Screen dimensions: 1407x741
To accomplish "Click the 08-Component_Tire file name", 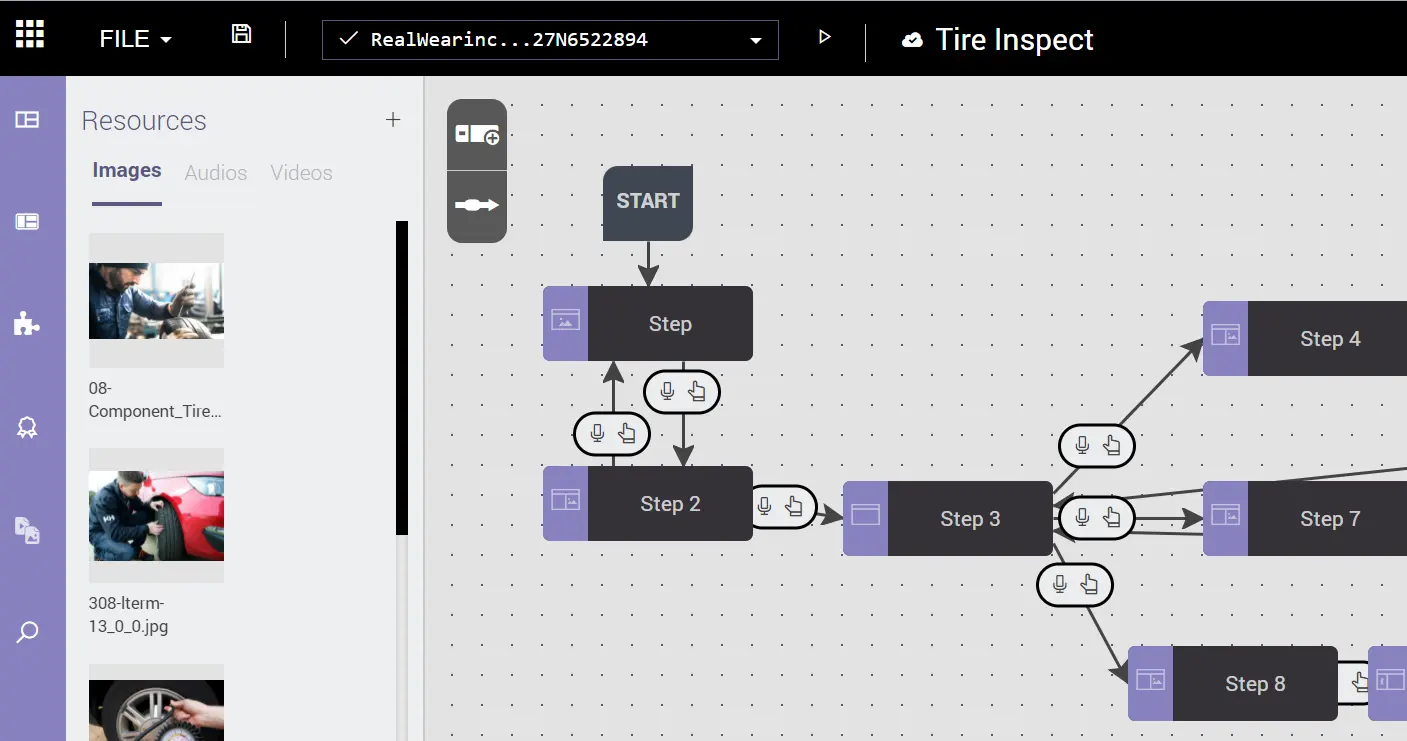I will coord(155,399).
